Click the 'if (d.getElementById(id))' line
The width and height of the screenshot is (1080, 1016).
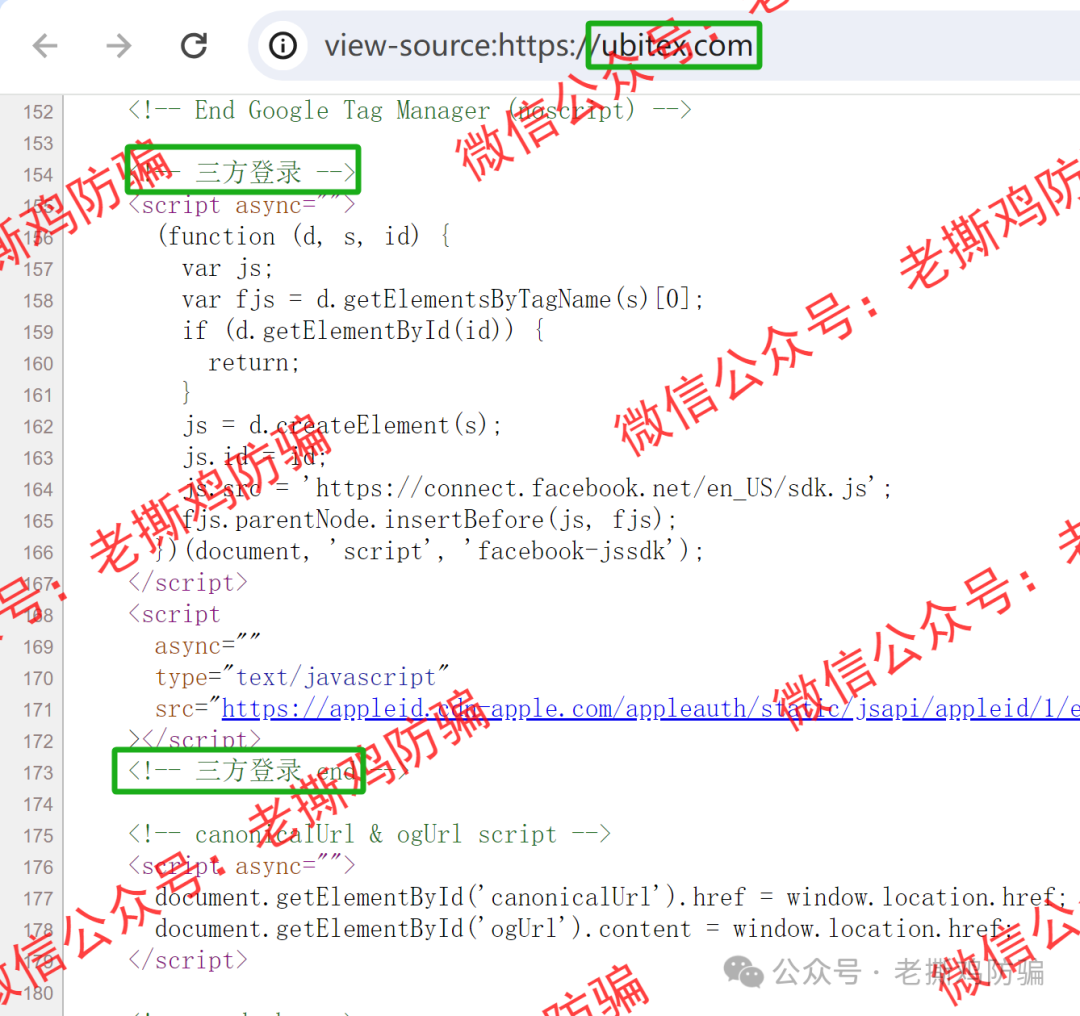(364, 331)
